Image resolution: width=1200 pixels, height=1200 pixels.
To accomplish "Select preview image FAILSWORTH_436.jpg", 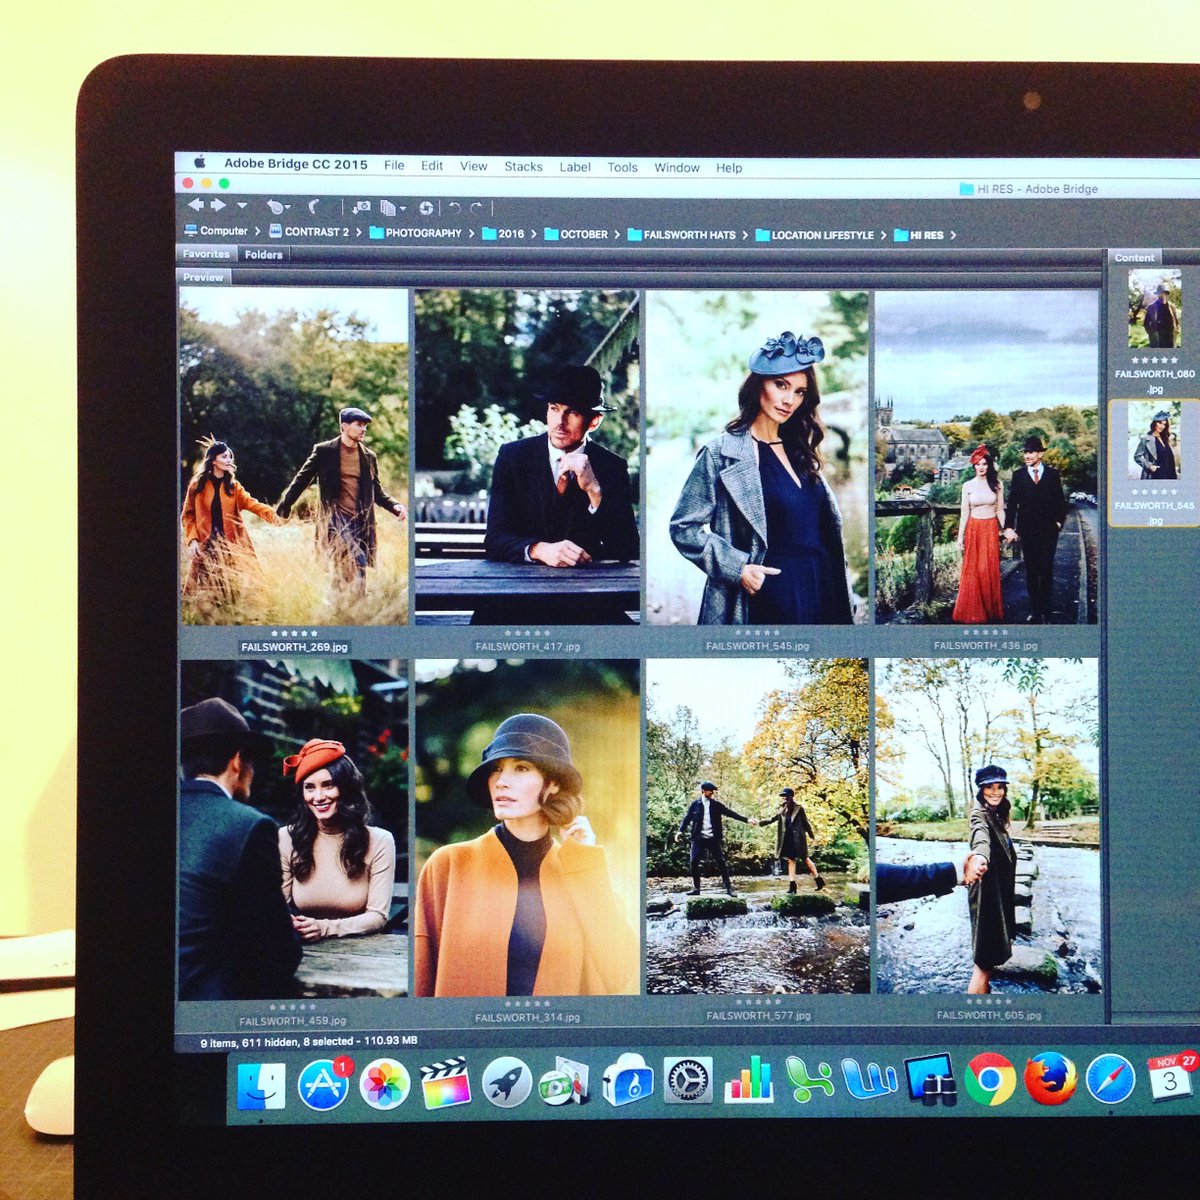I will 986,458.
